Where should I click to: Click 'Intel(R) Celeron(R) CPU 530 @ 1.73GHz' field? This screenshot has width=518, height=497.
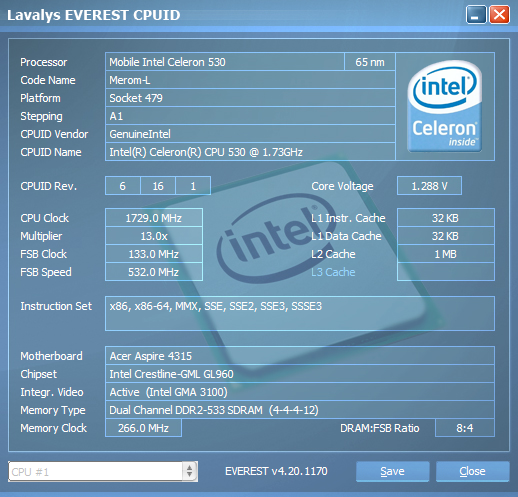(250, 152)
